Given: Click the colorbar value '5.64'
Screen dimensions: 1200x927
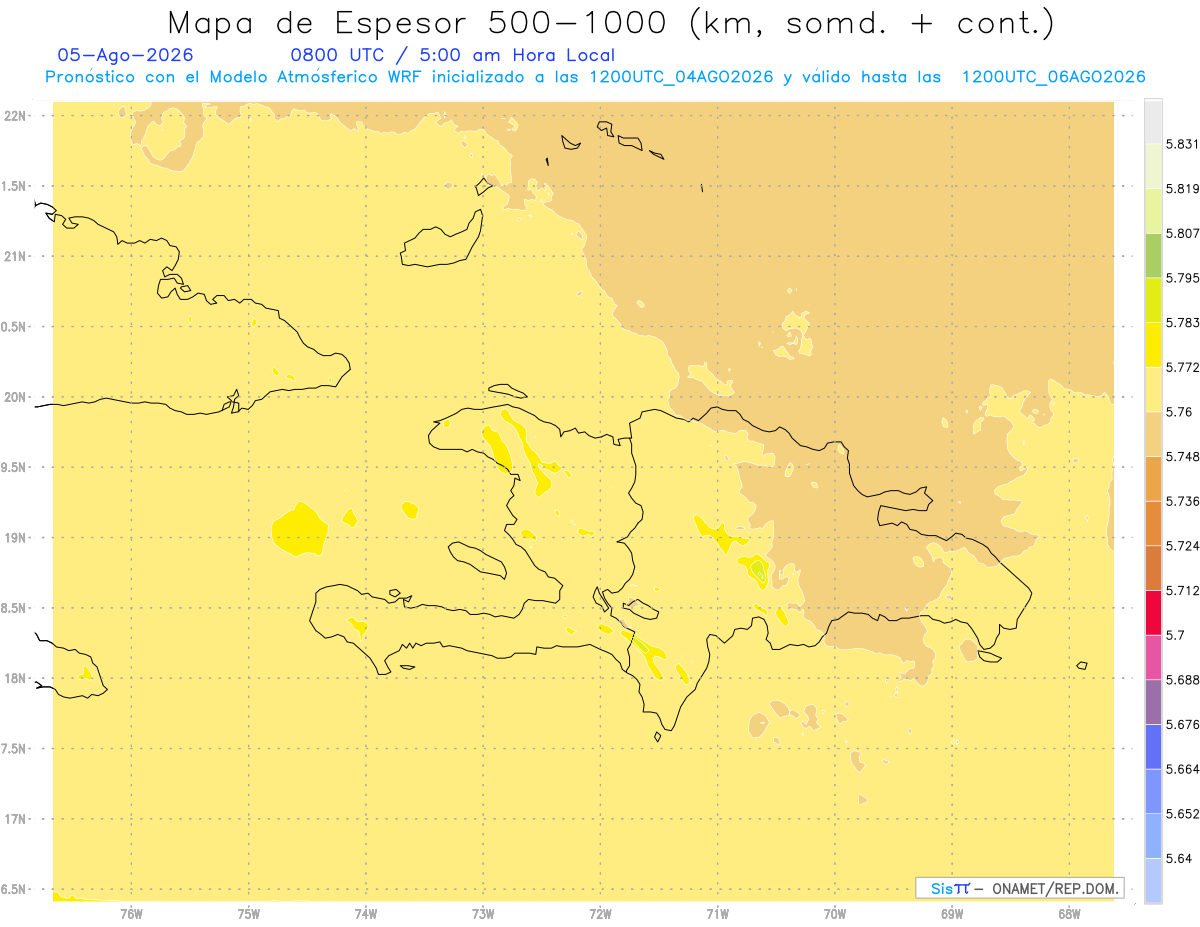Looking at the screenshot, I should pos(1179,858).
